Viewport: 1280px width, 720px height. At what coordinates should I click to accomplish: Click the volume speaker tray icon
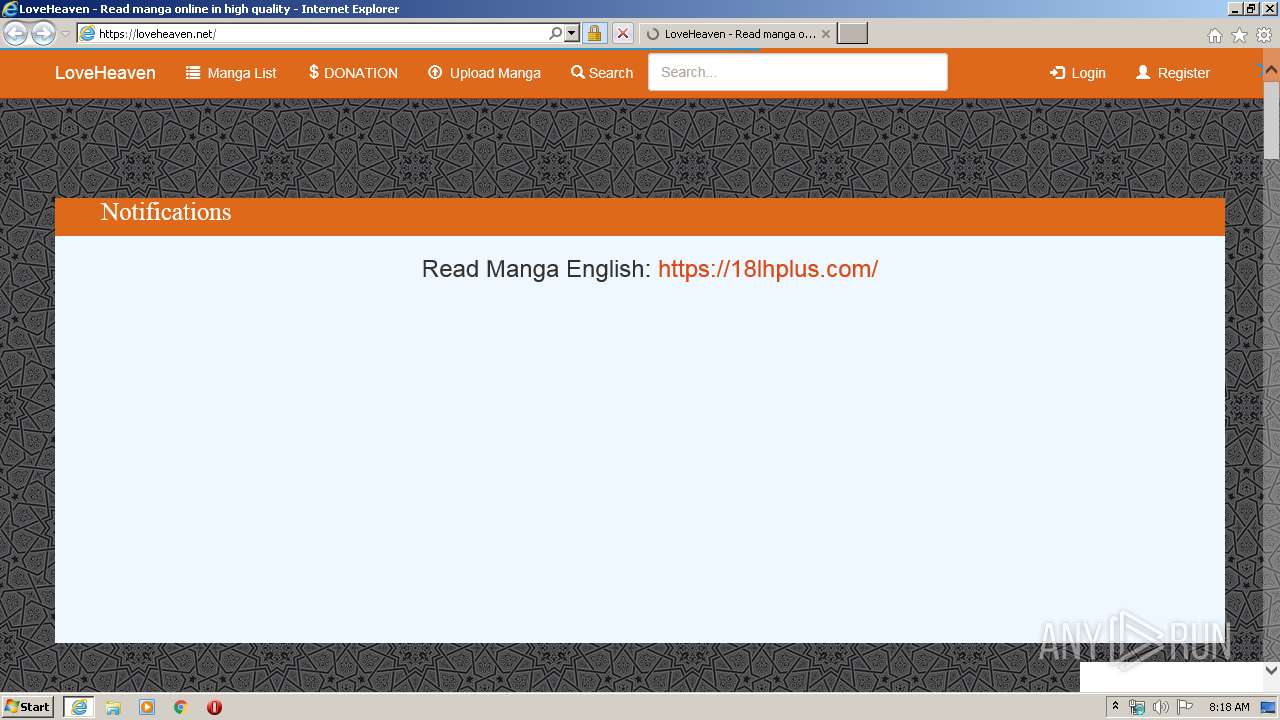click(x=1161, y=707)
